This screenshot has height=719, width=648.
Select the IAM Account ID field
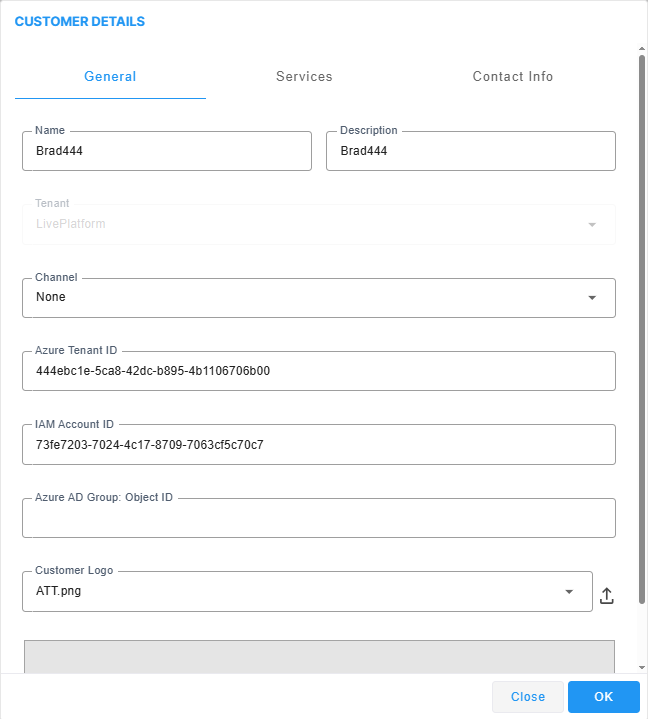(318, 444)
